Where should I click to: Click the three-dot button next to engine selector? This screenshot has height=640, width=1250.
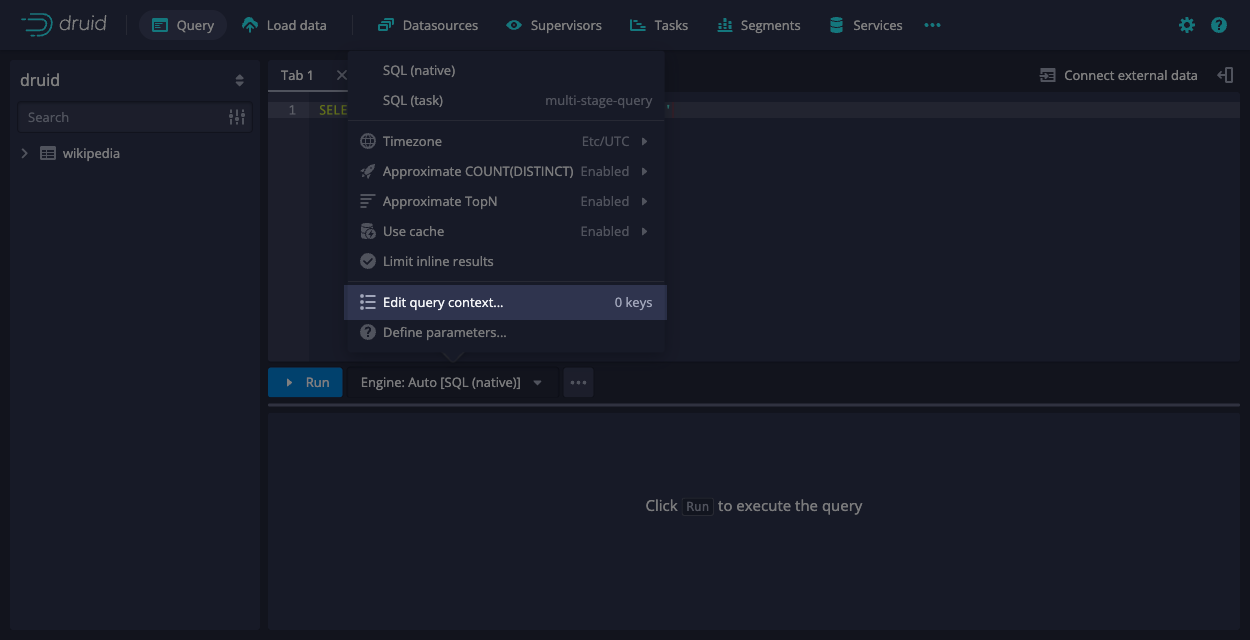click(x=578, y=382)
